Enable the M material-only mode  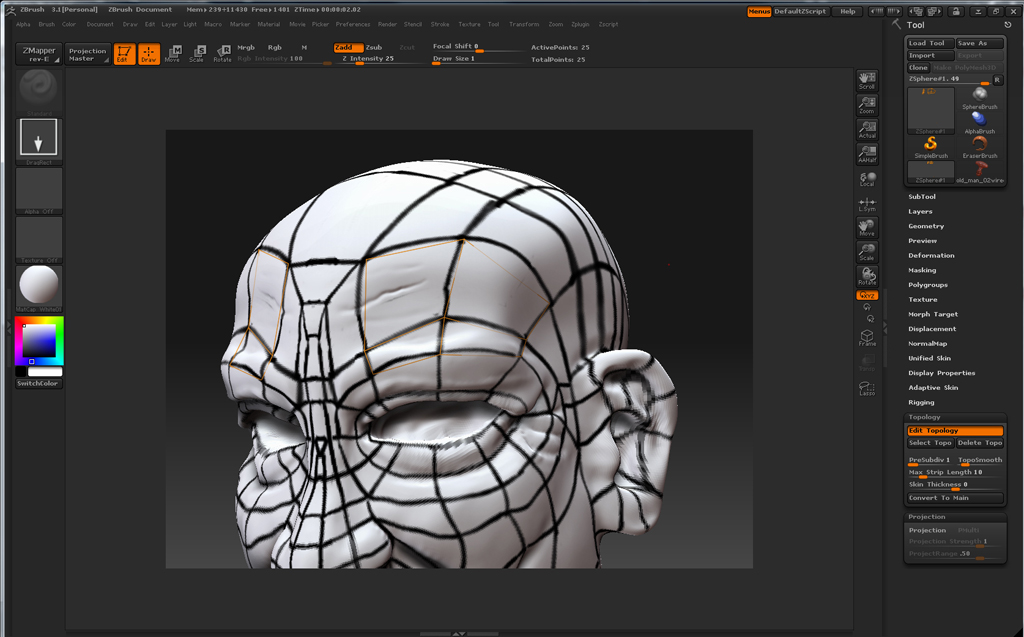pyautogui.click(x=304, y=48)
